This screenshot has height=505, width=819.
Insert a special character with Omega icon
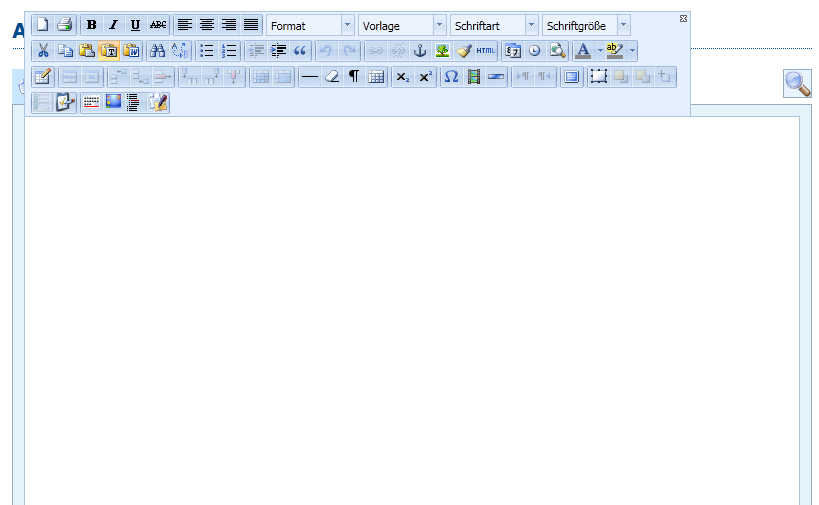451,77
